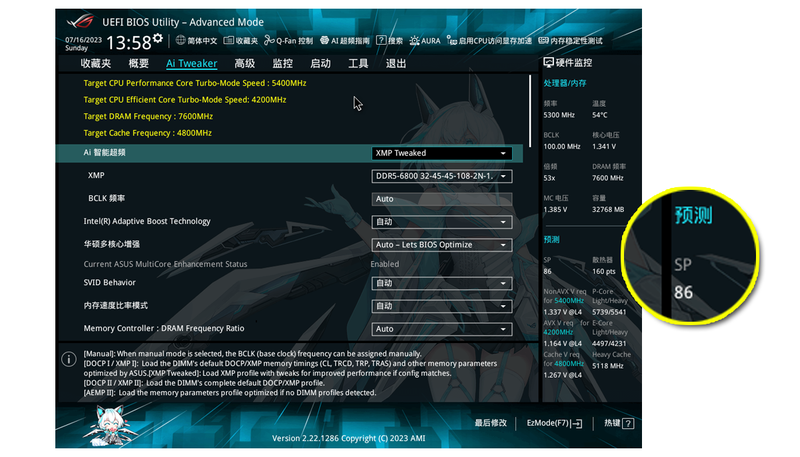
Task: Click 启用CPU访问显存加速 icon
Action: tap(451, 40)
